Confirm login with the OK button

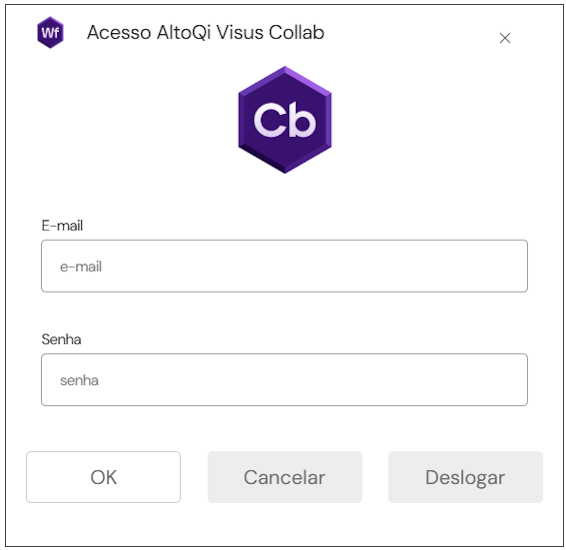coord(103,477)
